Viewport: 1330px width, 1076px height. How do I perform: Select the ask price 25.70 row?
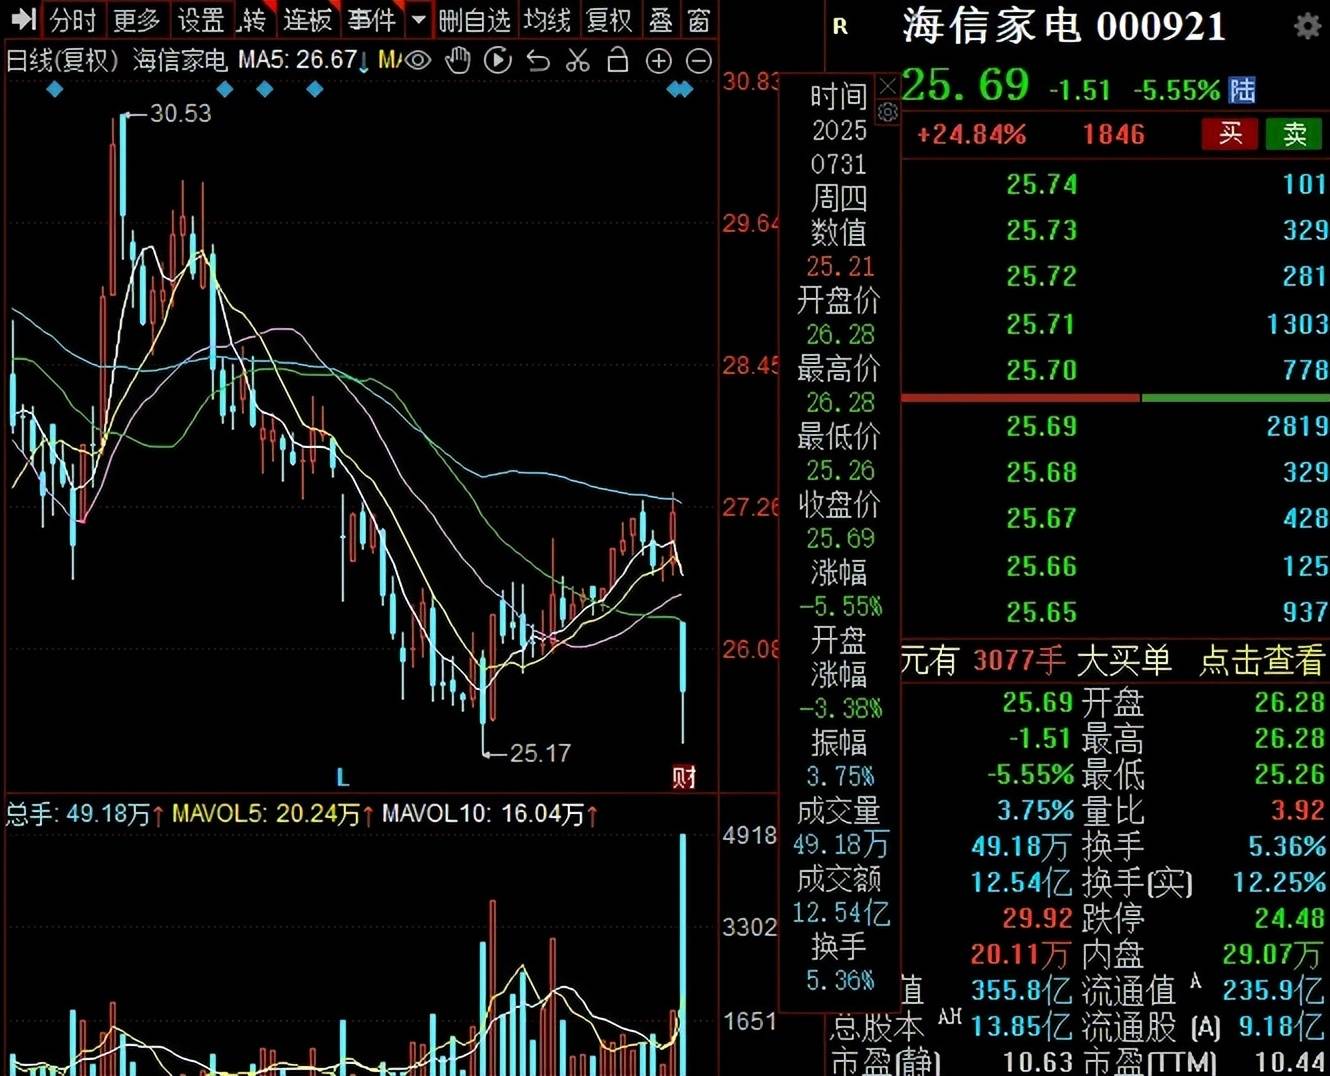pyautogui.click(x=1115, y=370)
